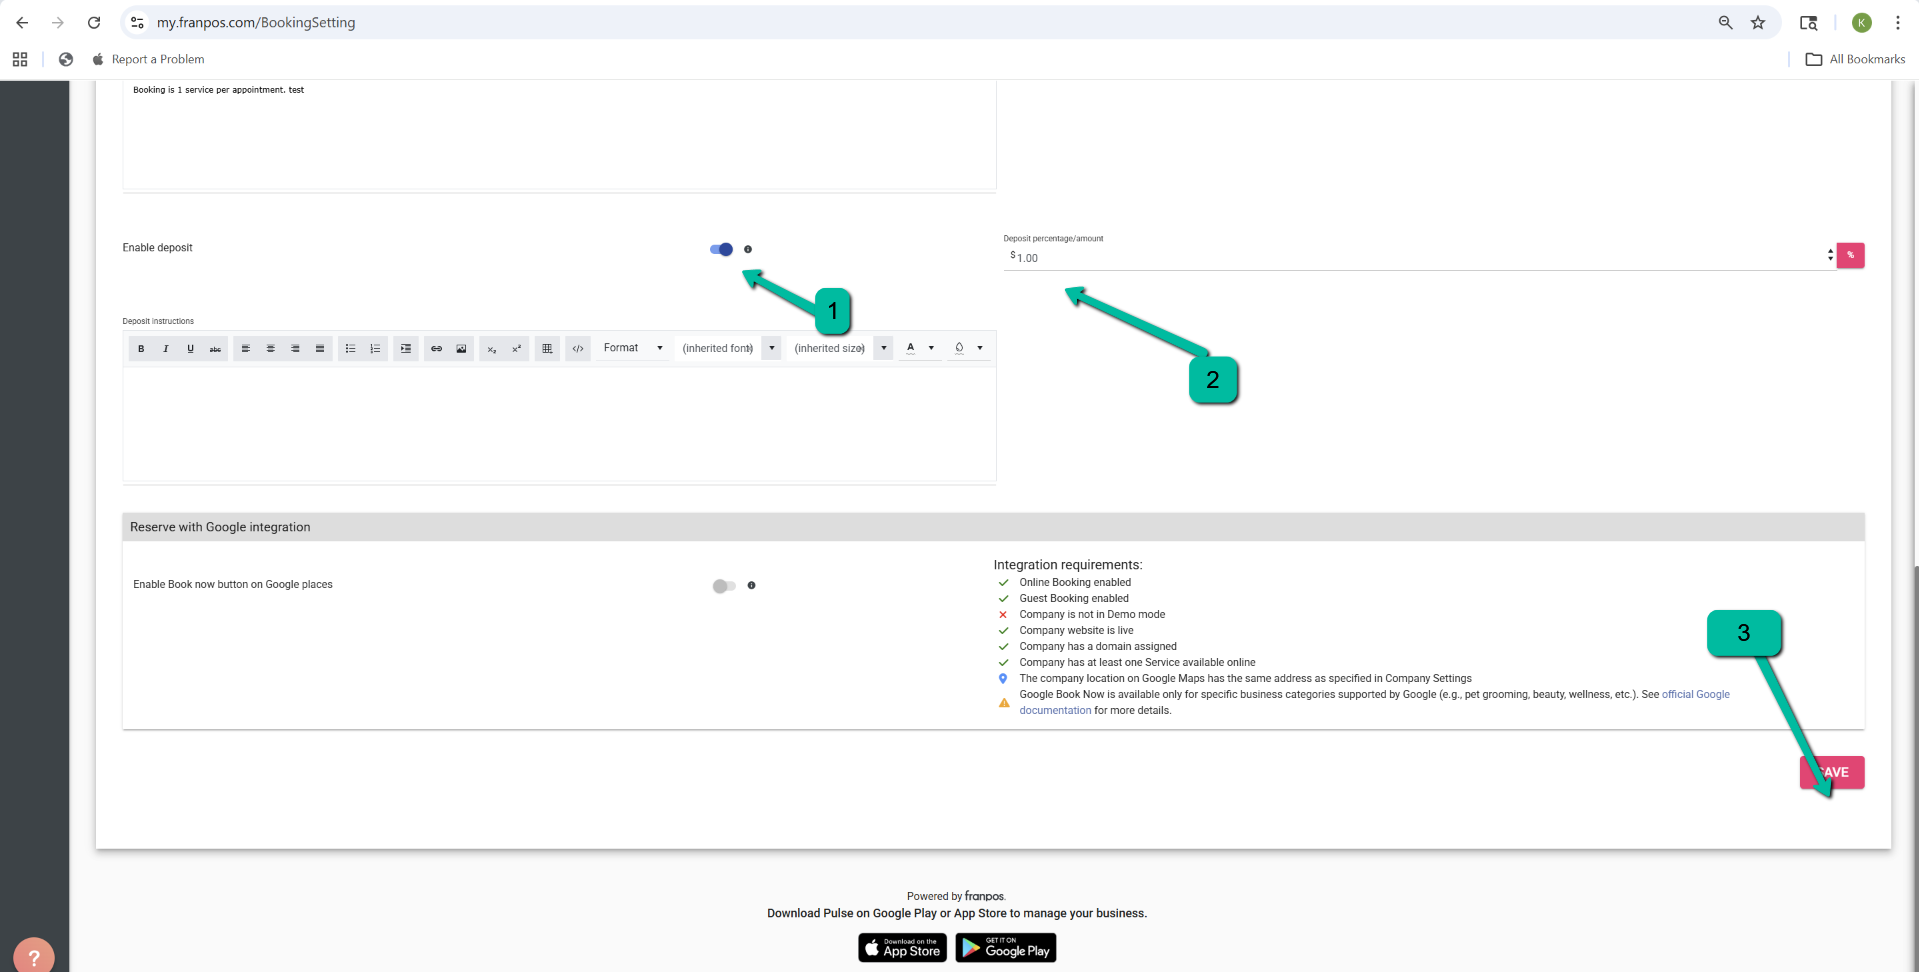Image resolution: width=1919 pixels, height=972 pixels.
Task: Create a table with the table icon
Action: 547,349
